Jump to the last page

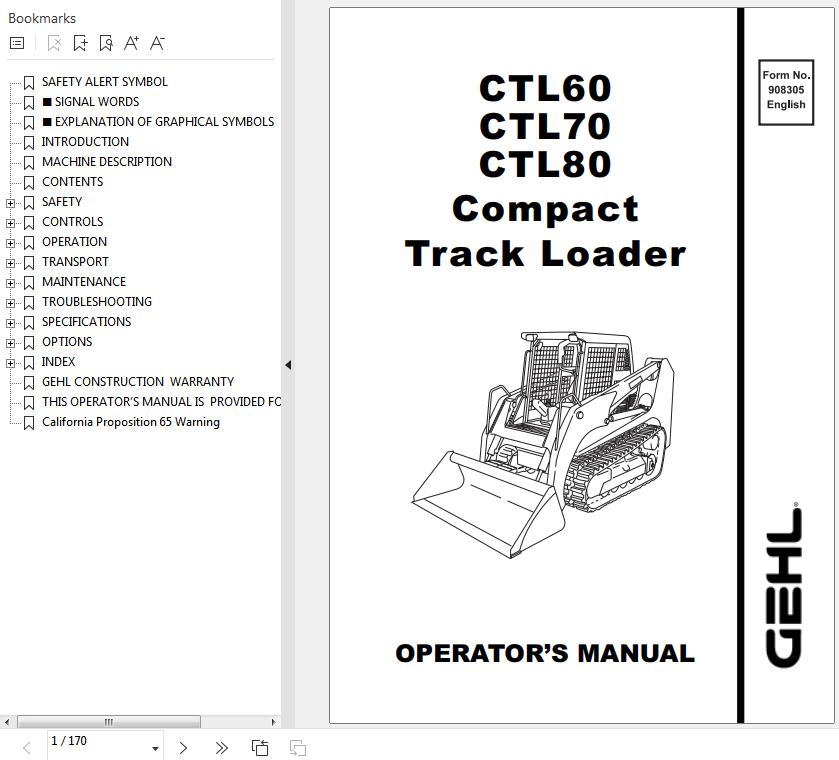pos(221,748)
